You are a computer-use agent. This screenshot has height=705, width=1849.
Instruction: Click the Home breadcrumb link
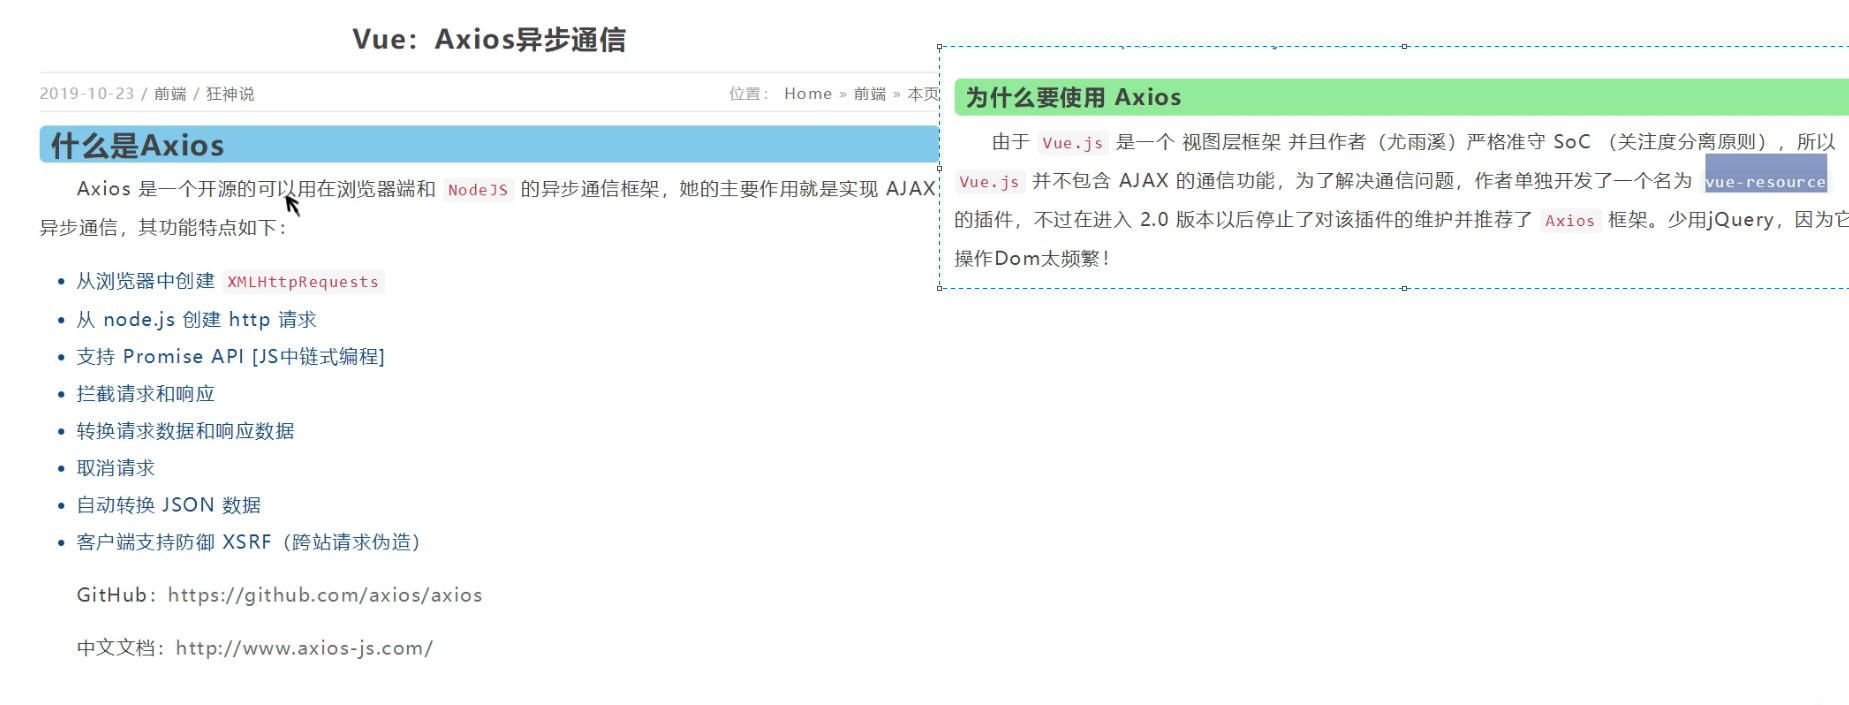[807, 94]
